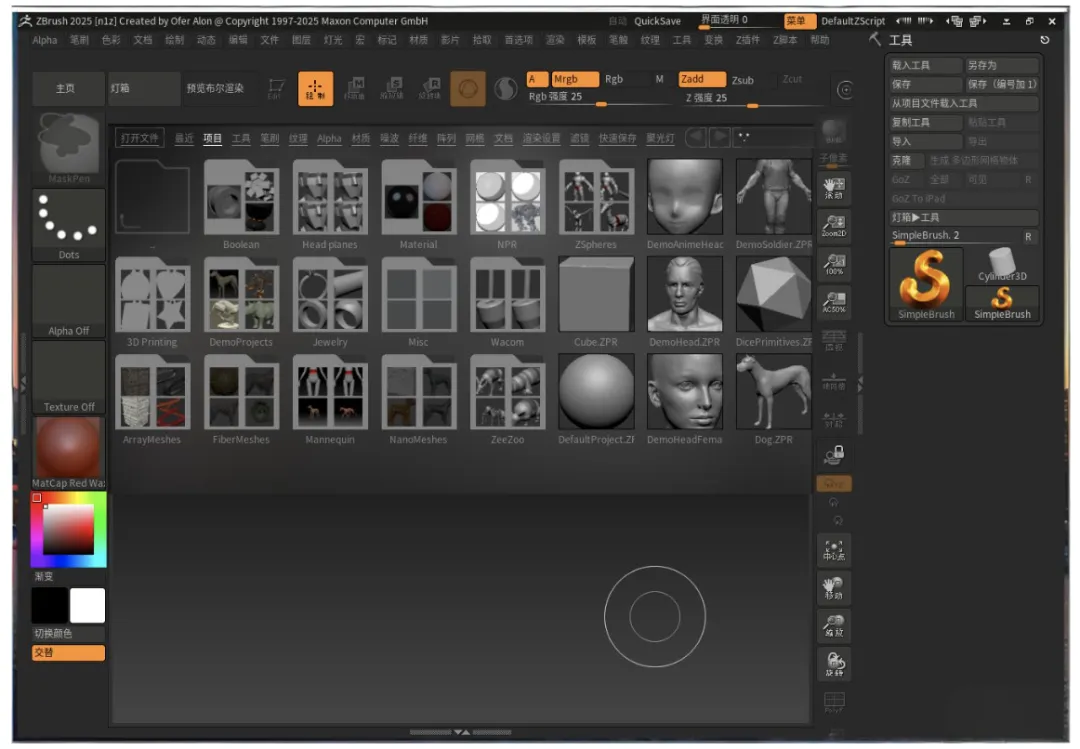
Task: Open the sculptris-style half sphere icon
Action: click(506, 89)
